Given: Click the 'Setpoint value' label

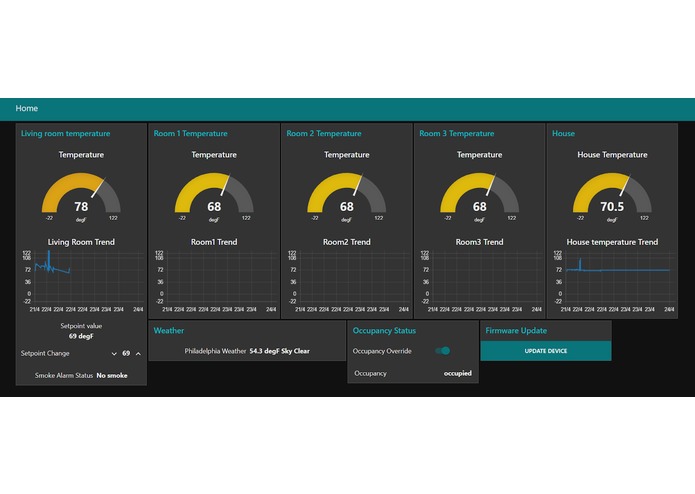Looking at the screenshot, I should 81,326.
